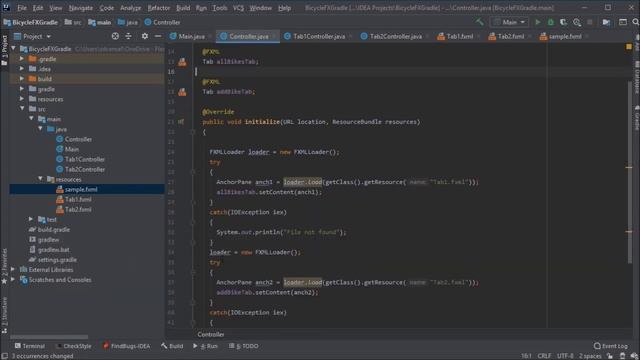This screenshot has height=360, width=640.
Task: Open FindBugs-IDEA tool window
Action: (126, 346)
